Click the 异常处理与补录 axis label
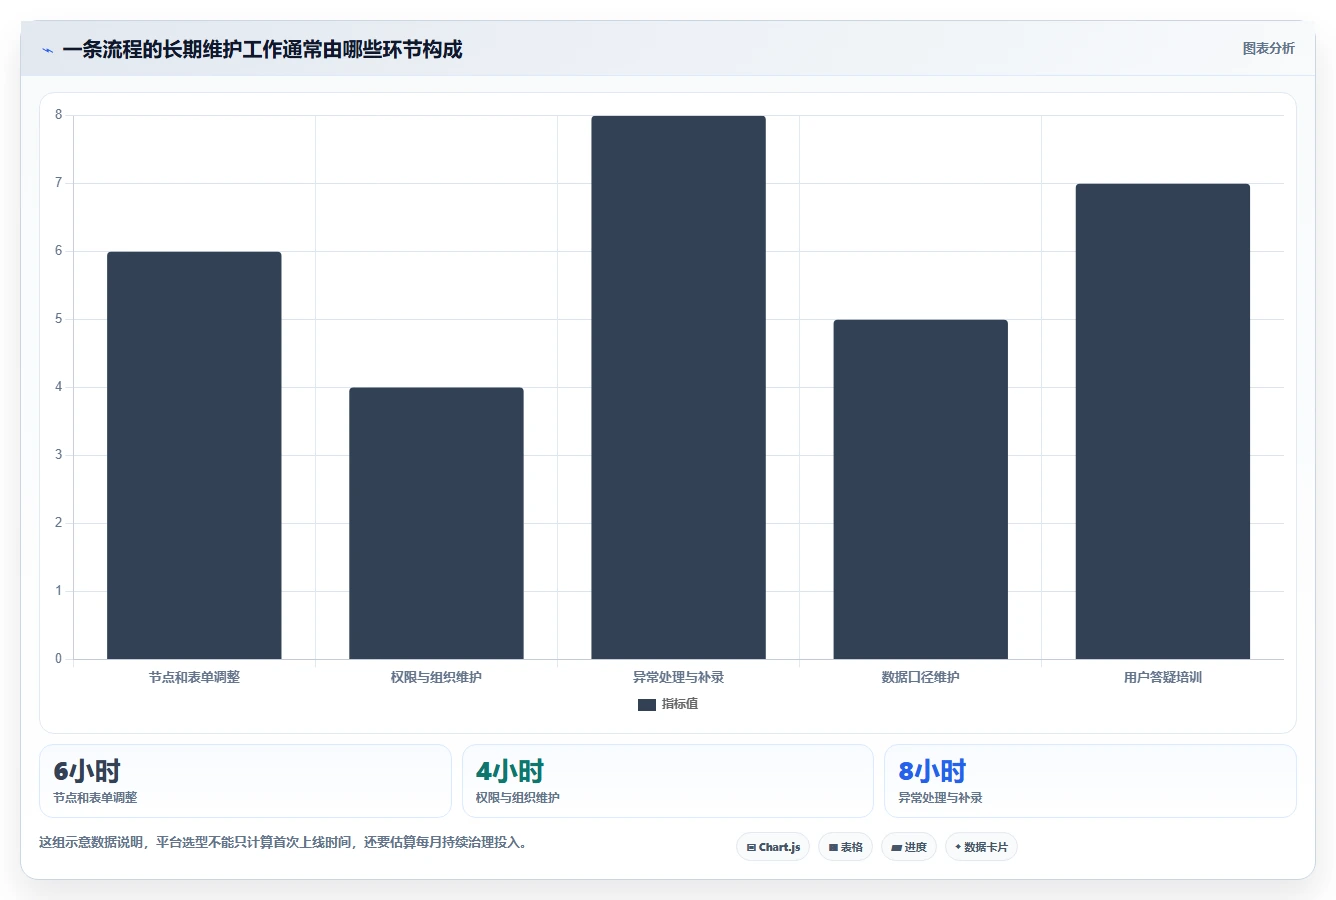 [x=678, y=677]
